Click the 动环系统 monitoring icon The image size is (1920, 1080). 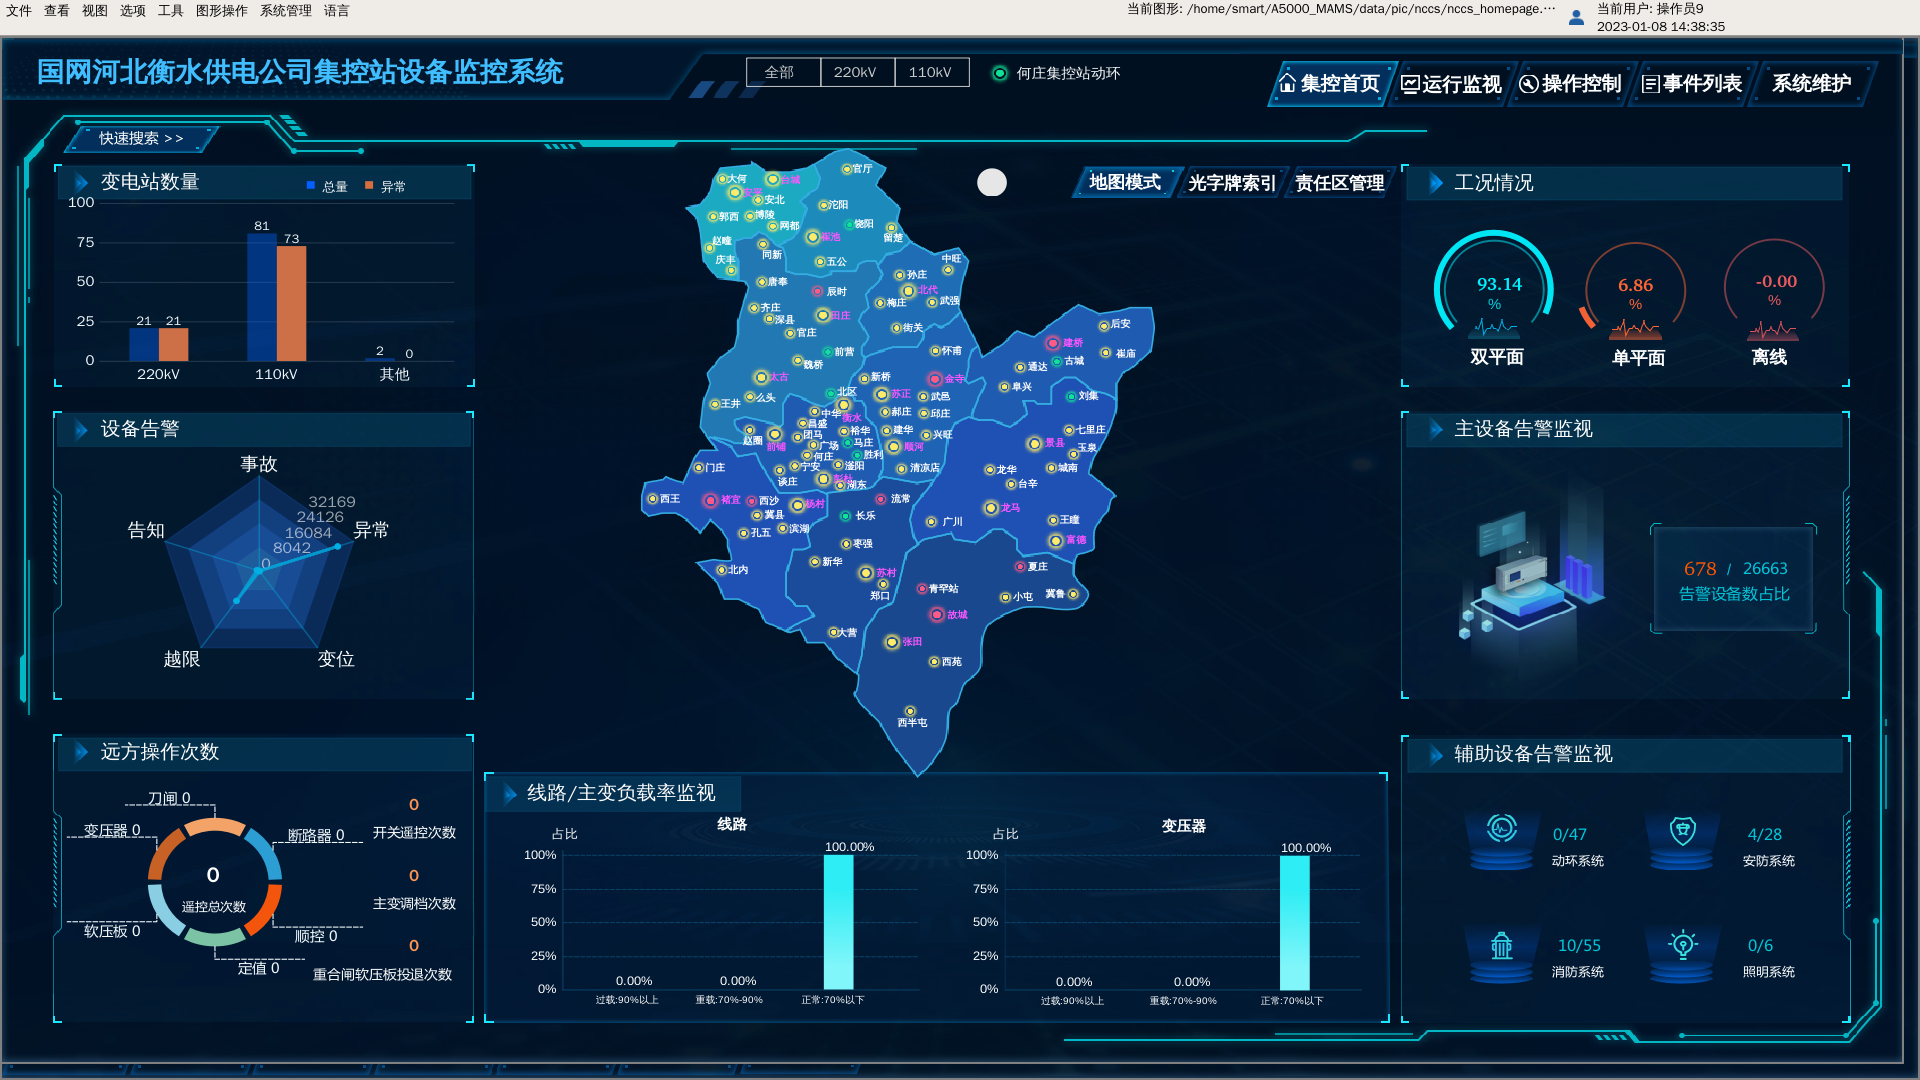pos(1500,829)
